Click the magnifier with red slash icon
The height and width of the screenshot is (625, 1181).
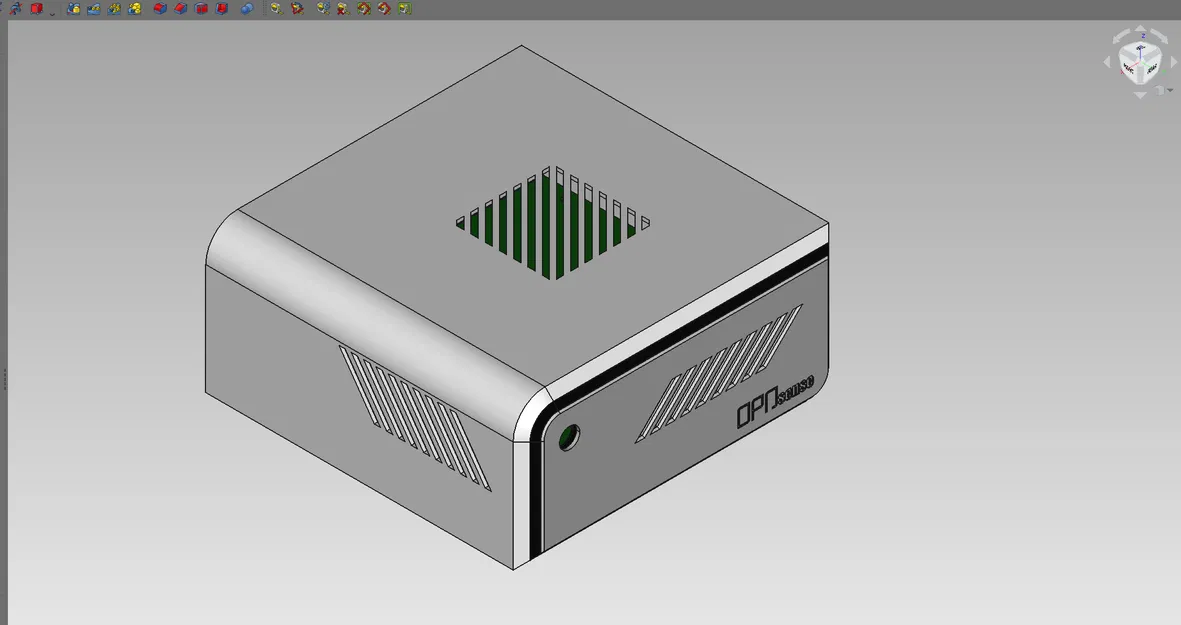[297, 9]
